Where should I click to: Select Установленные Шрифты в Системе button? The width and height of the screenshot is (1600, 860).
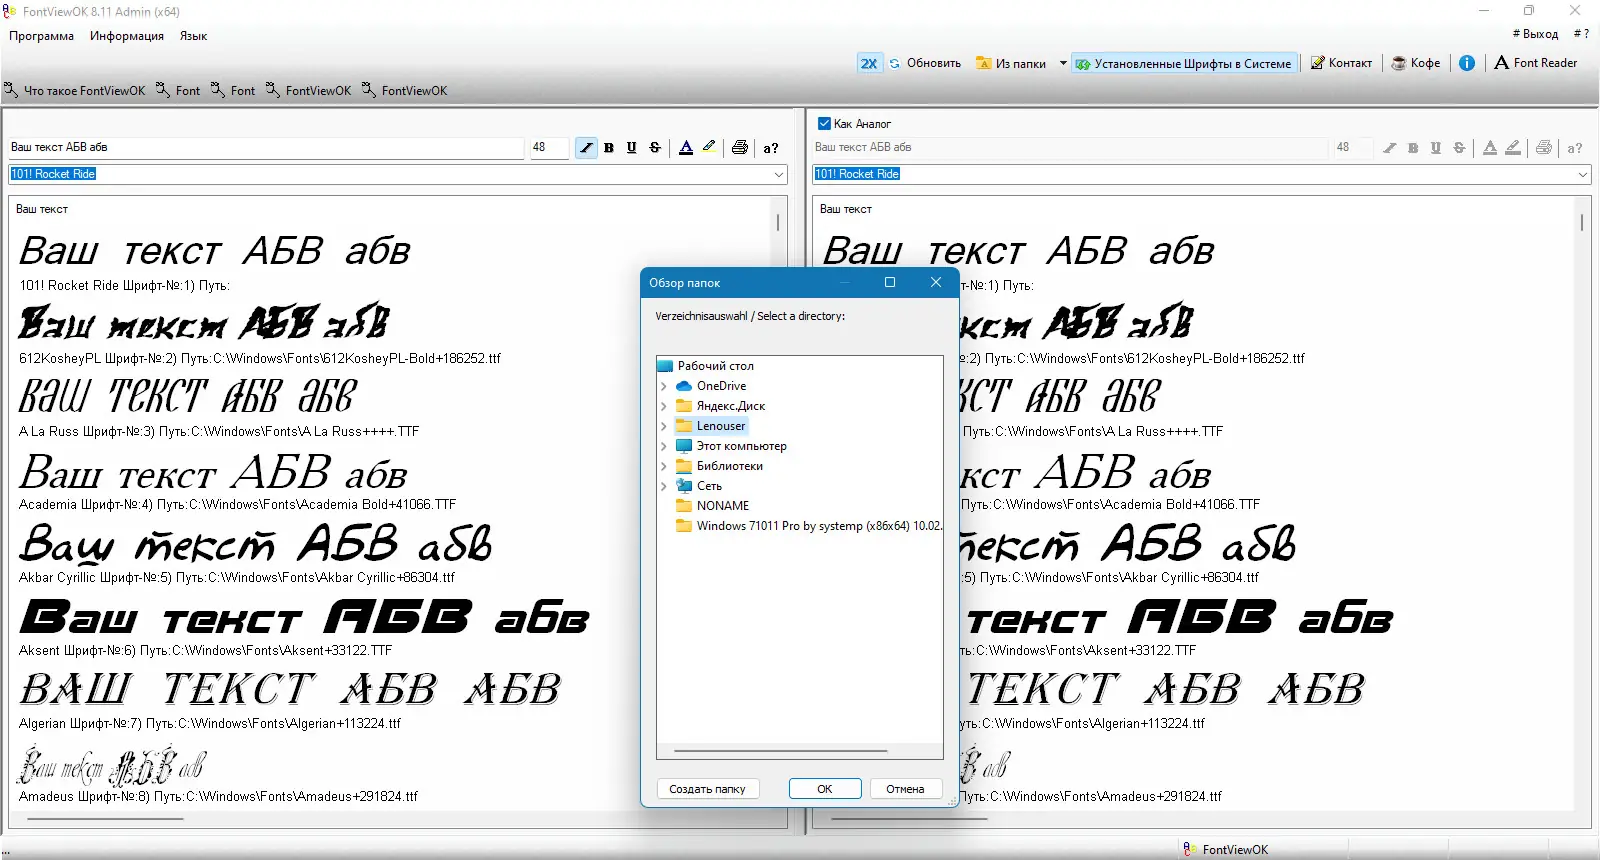click(1184, 63)
